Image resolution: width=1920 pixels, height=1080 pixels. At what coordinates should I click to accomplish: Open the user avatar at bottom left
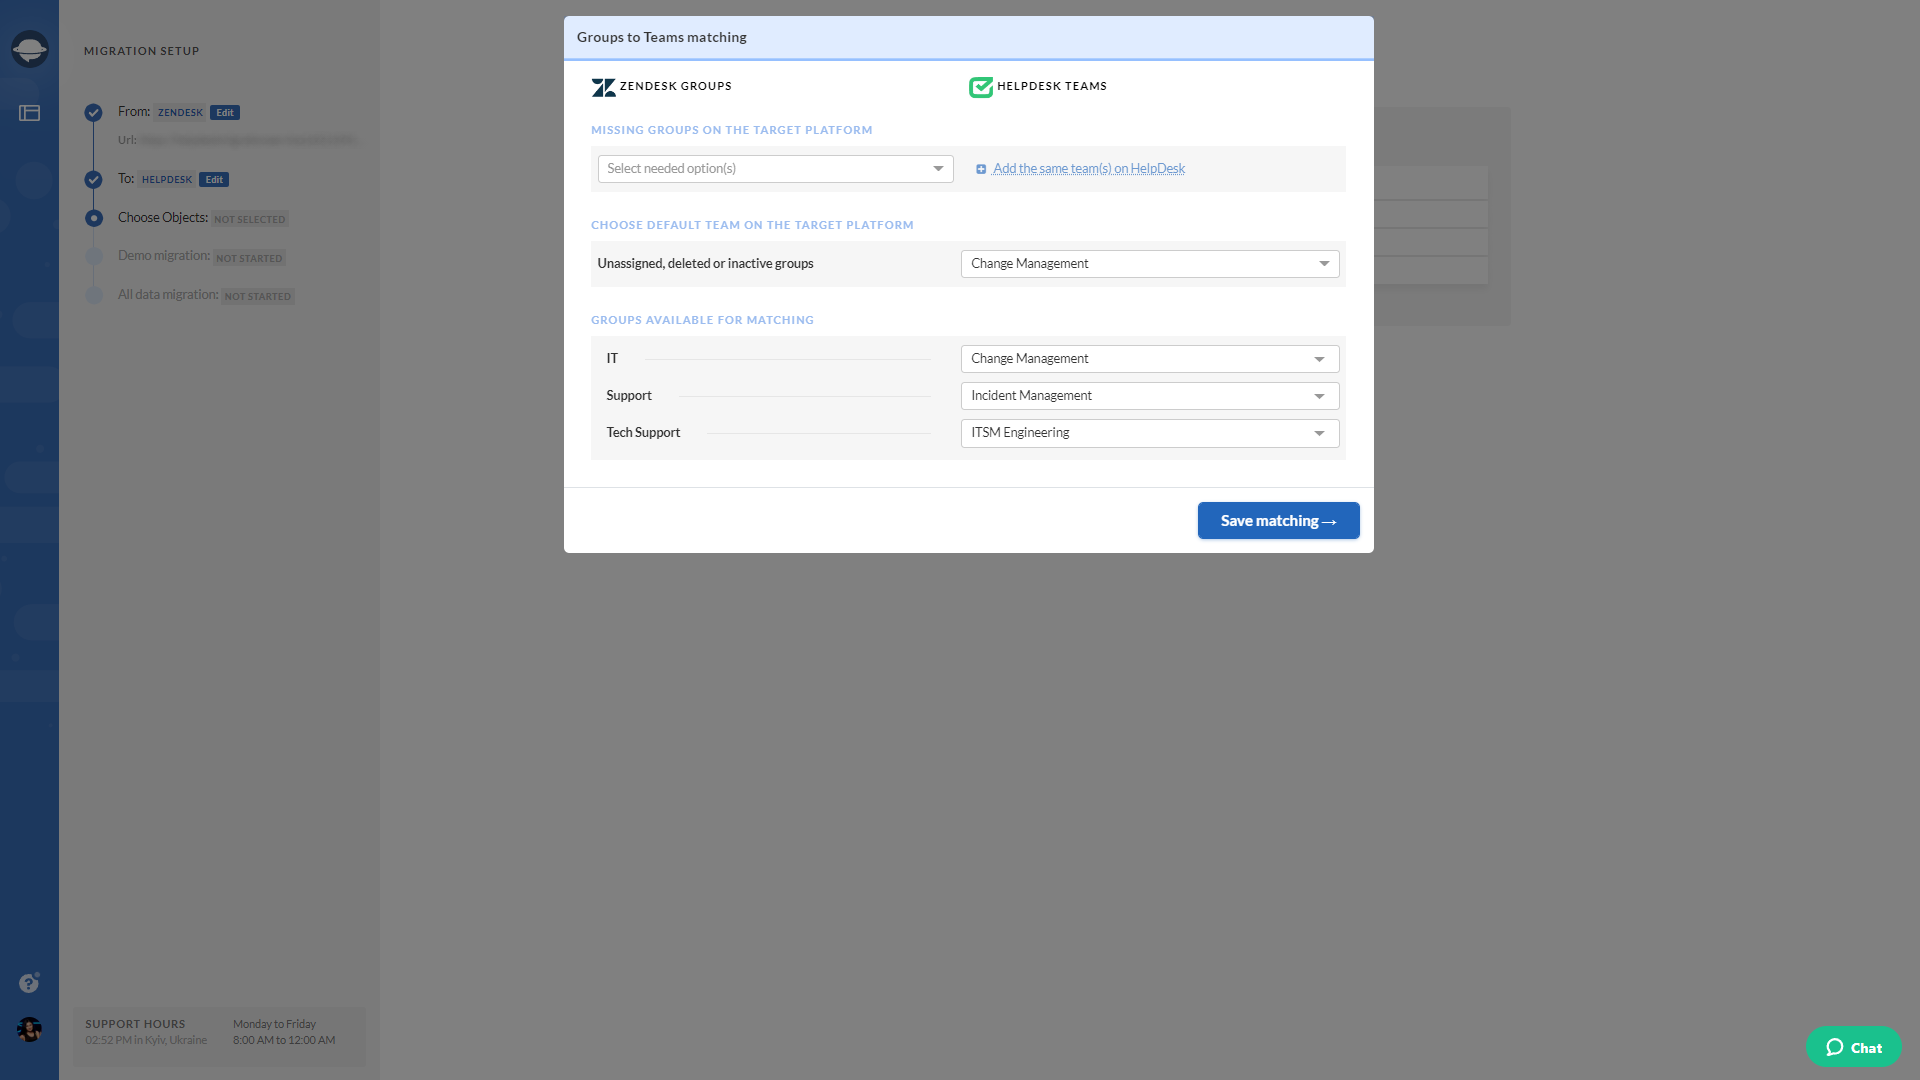click(29, 1031)
